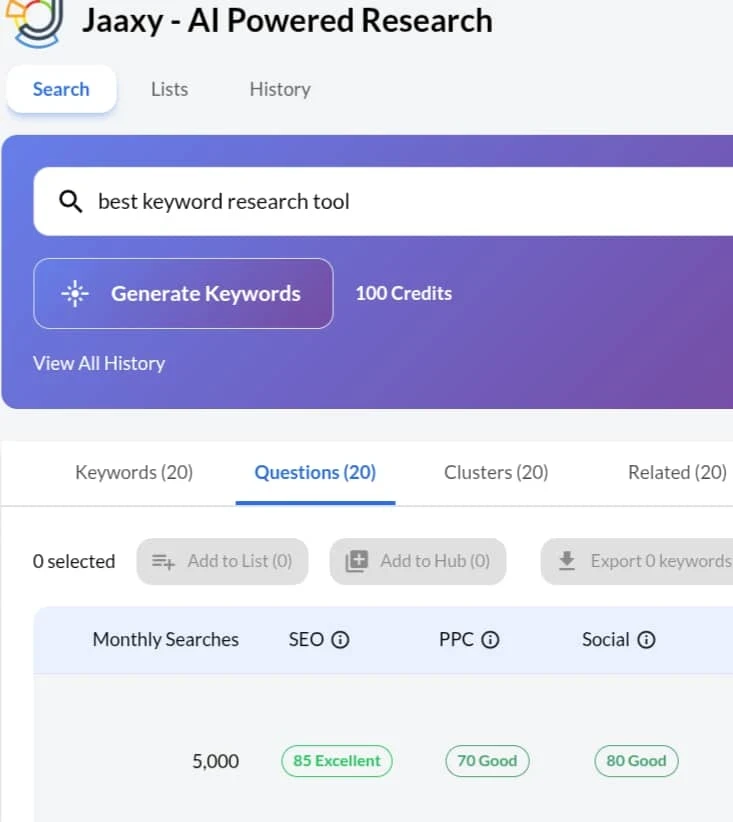This screenshot has width=733, height=822.
Task: Open the View All History link
Action: tap(99, 363)
